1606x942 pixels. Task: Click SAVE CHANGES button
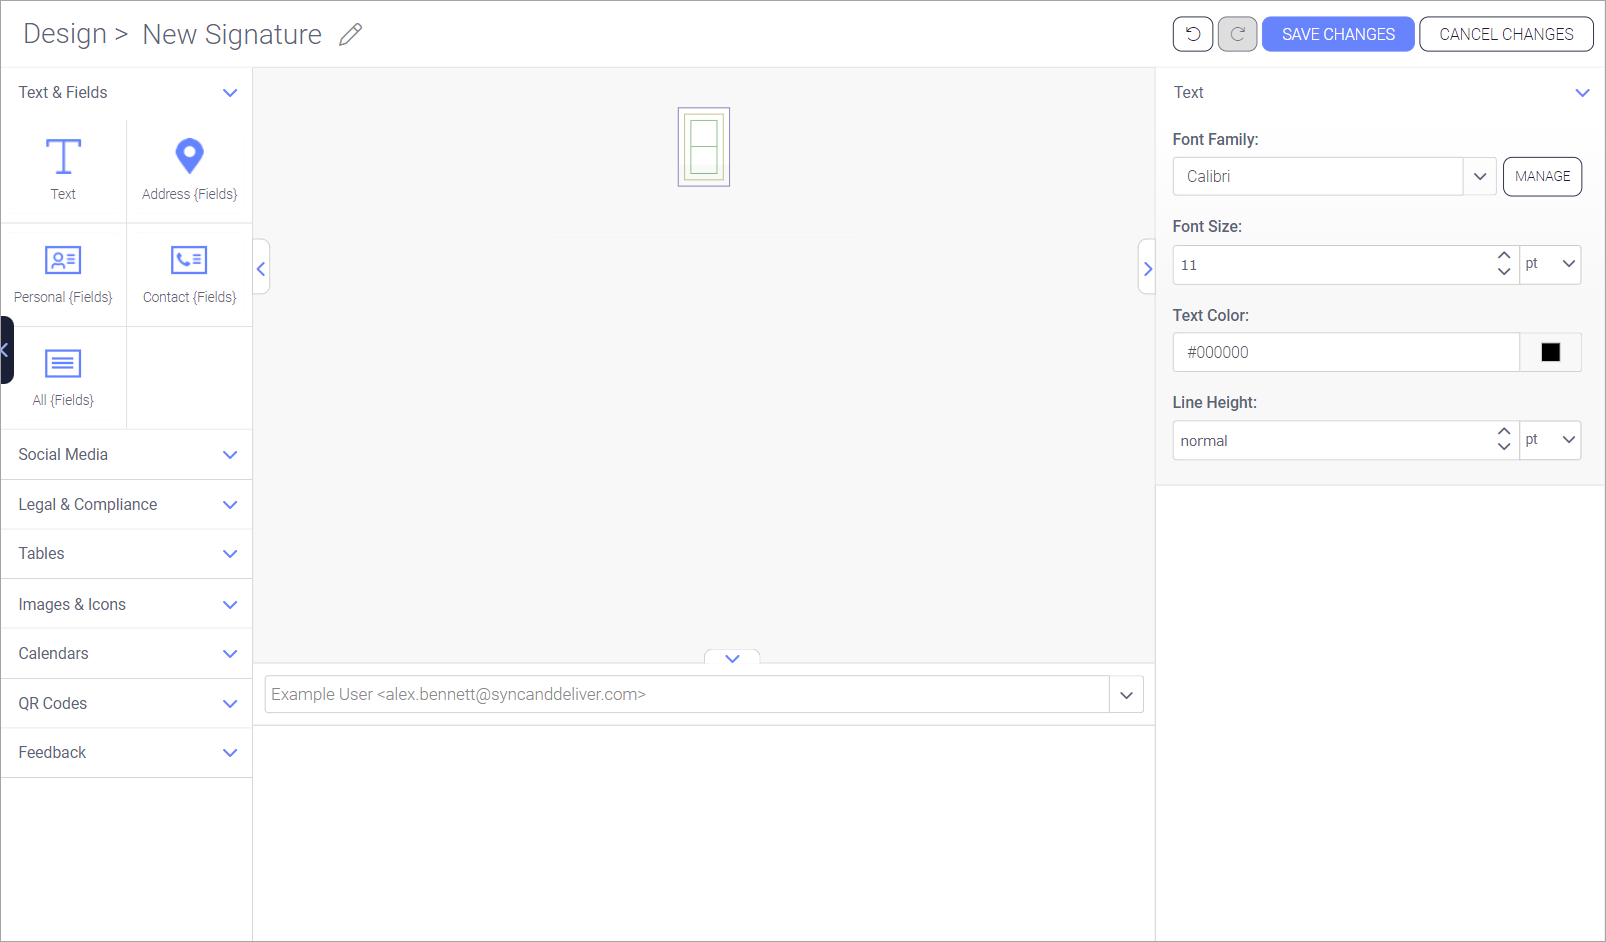pos(1337,34)
